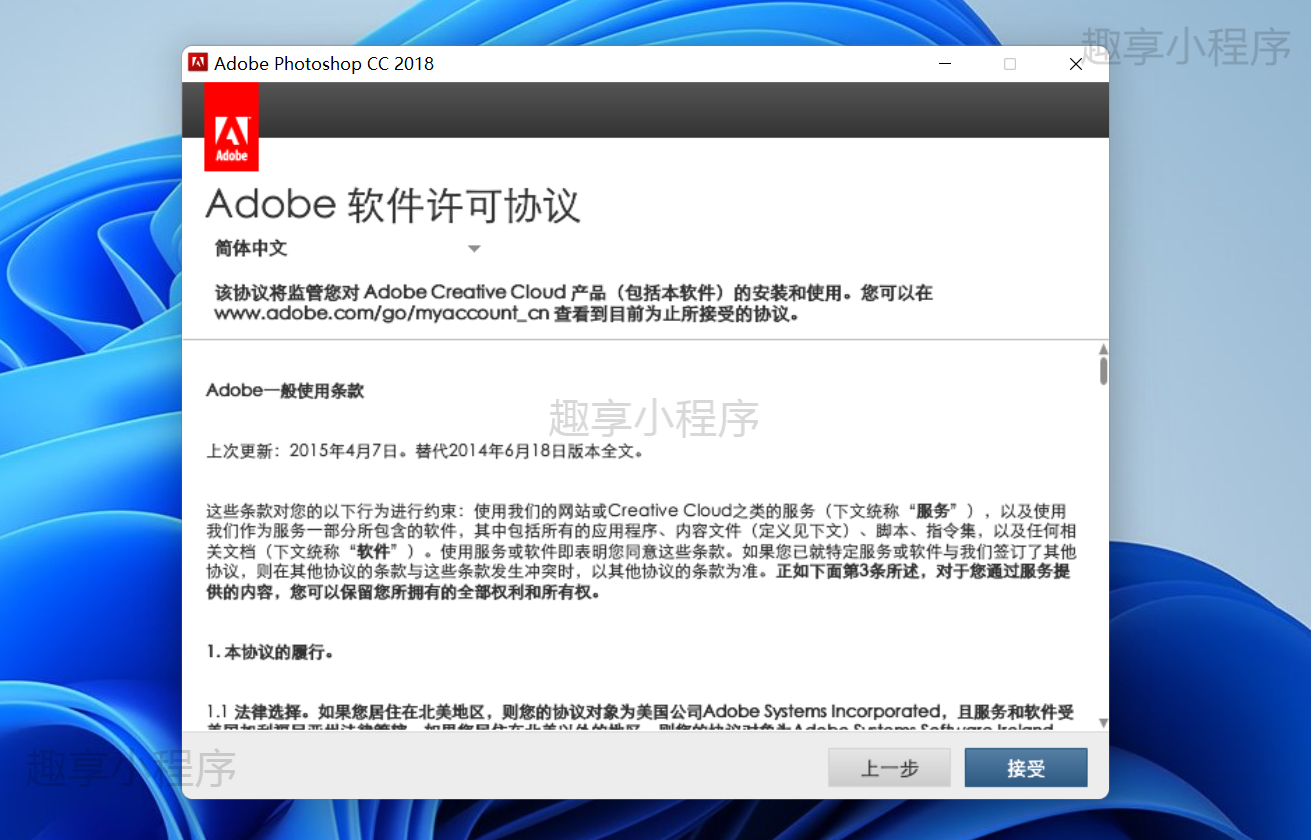Close the Adobe Photoshop CC 2018 installer window
1311x840 pixels.
click(1076, 63)
